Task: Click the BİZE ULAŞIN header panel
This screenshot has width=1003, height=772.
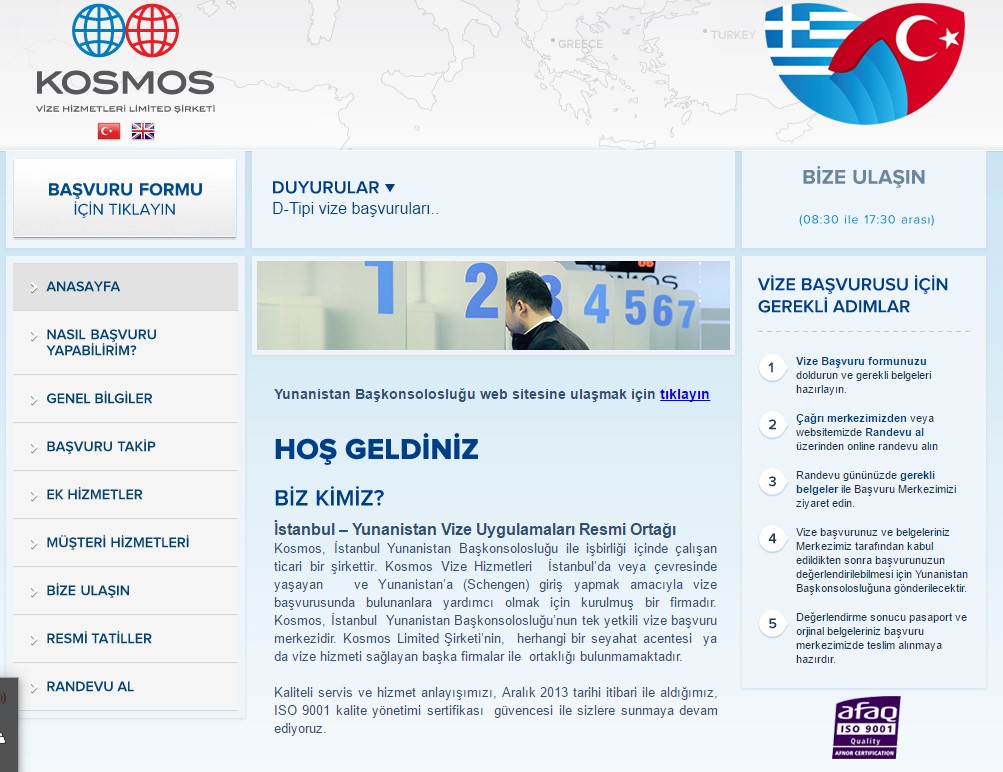Action: pos(864,199)
